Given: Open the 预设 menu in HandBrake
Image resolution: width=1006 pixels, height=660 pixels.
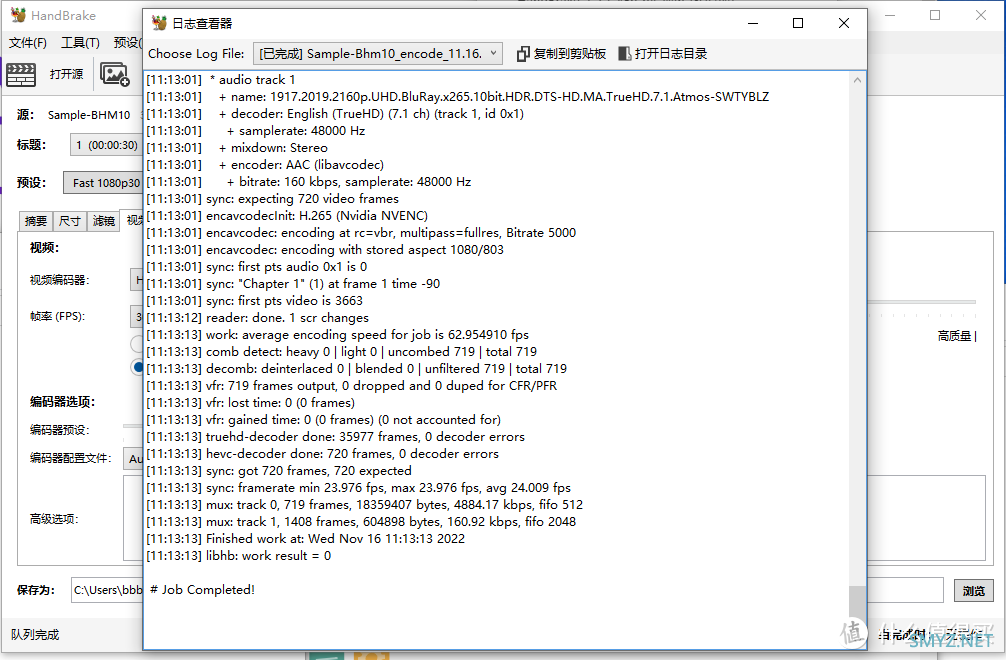Looking at the screenshot, I should click(x=126, y=43).
